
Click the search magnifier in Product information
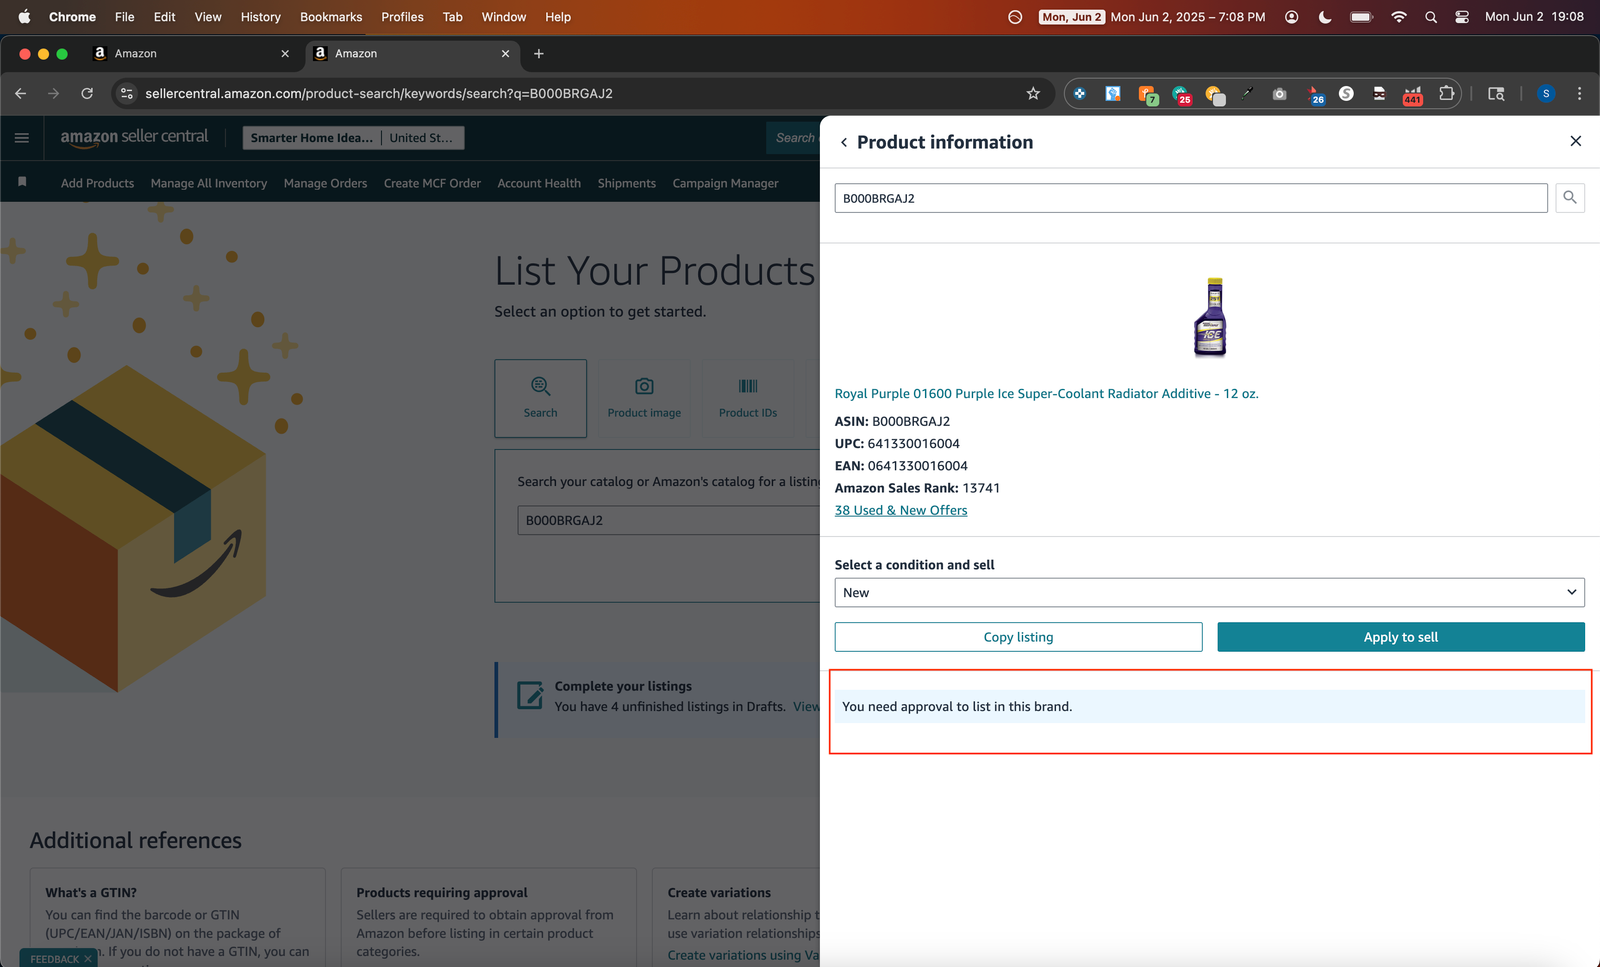click(1570, 198)
